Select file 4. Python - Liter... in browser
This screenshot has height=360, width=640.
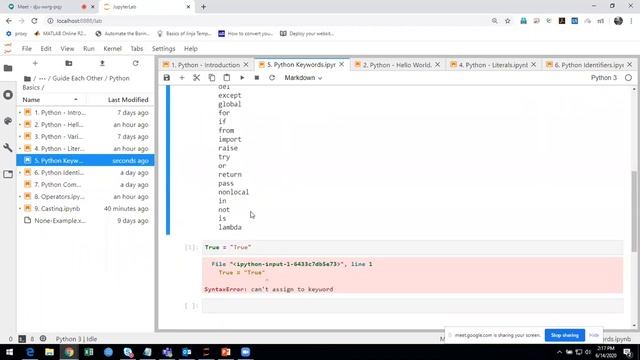coord(85,149)
